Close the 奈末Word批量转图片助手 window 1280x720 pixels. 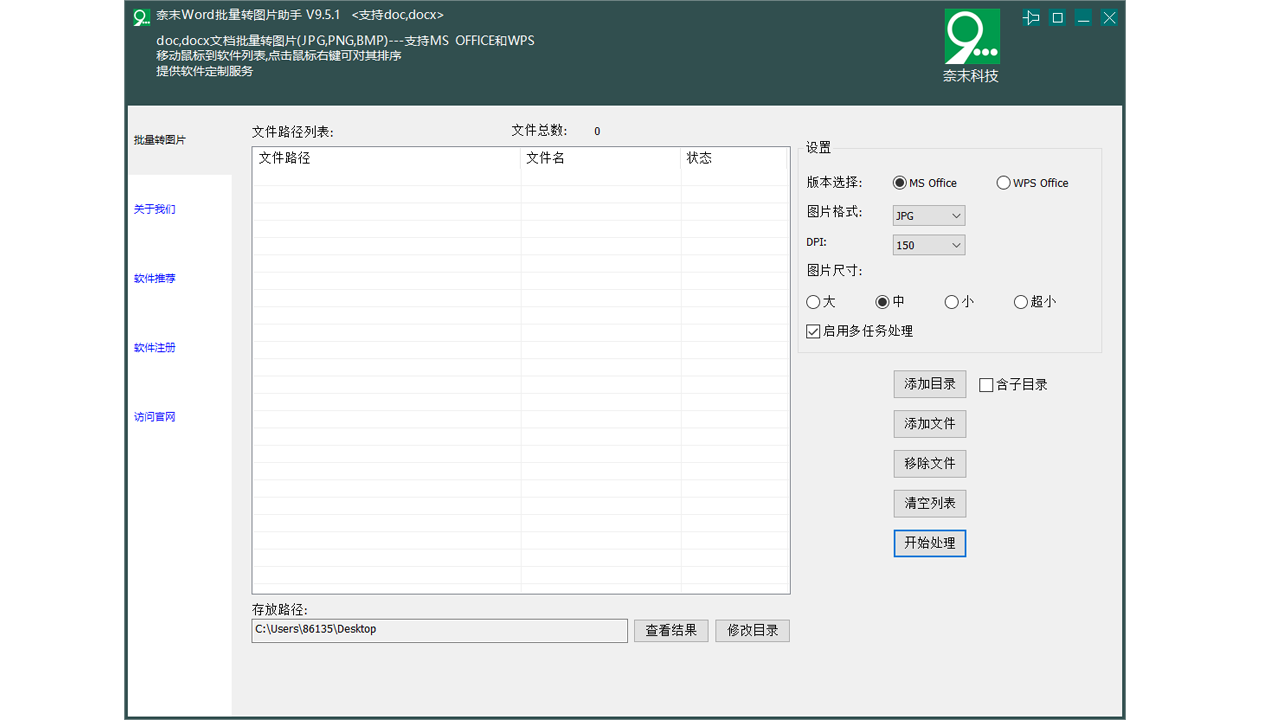pyautogui.click(x=1109, y=18)
